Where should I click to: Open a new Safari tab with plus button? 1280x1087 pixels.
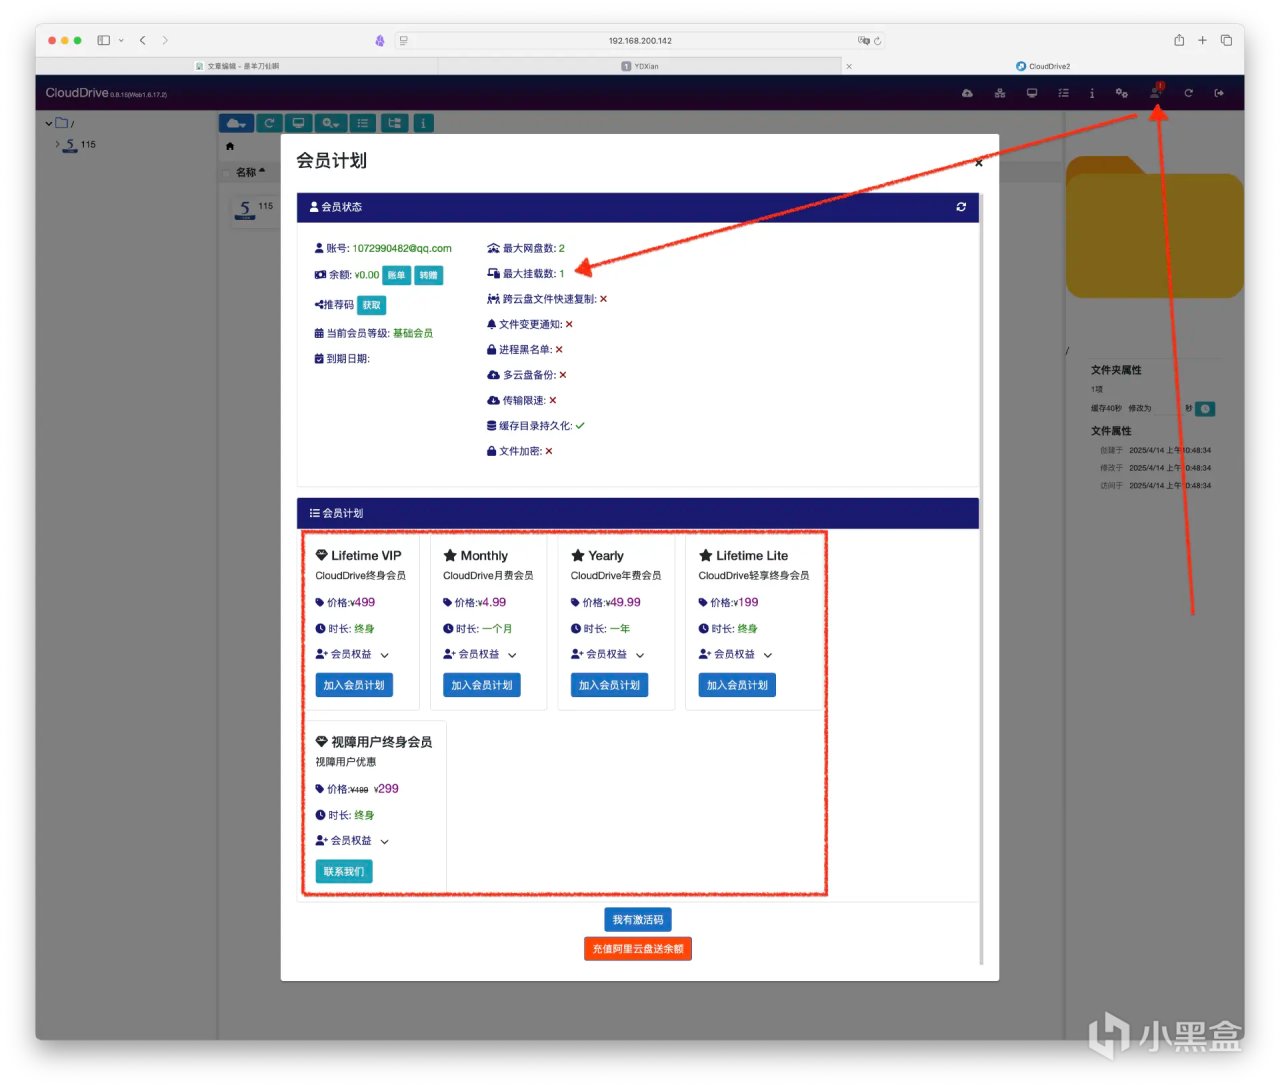coord(1202,40)
